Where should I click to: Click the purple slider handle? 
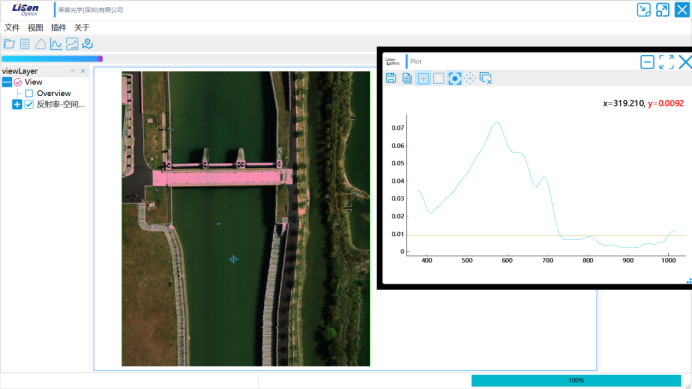[x=100, y=59]
